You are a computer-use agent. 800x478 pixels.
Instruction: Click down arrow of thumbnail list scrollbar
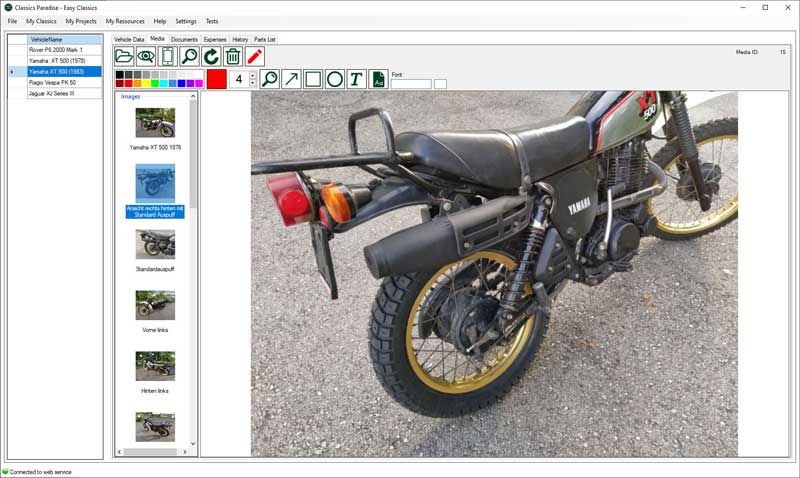[x=193, y=443]
